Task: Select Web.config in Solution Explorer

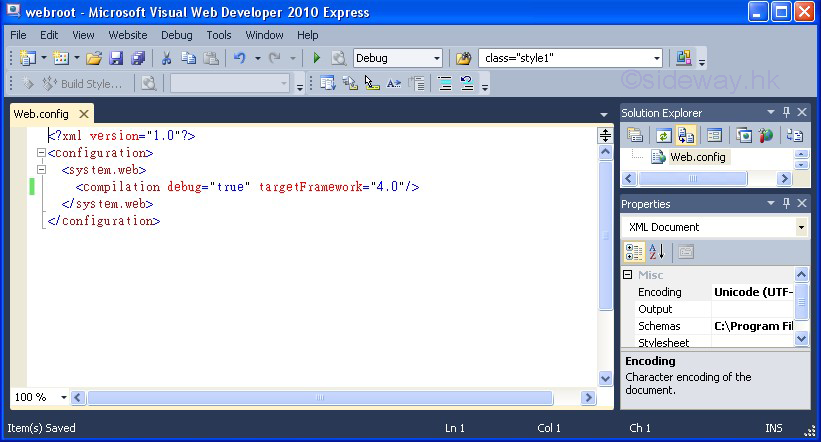Action: tap(696, 157)
